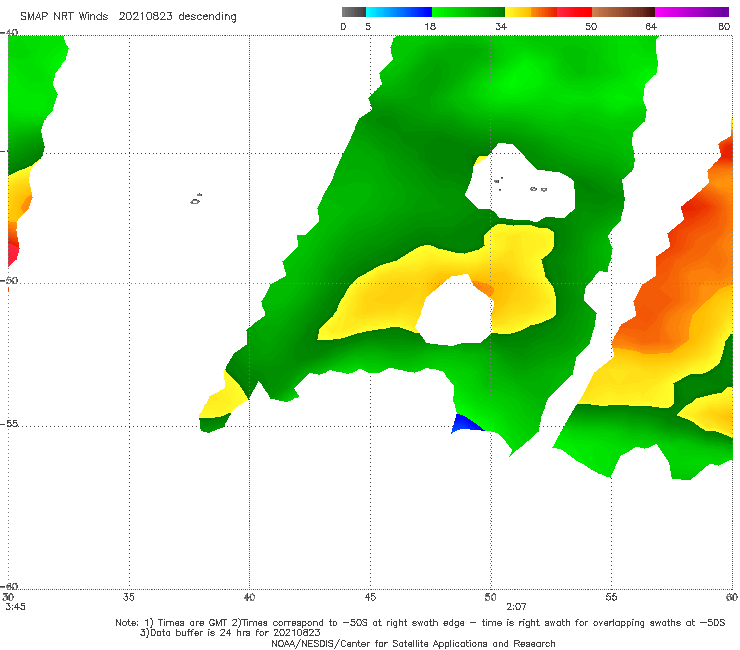Image resolution: width=740 pixels, height=650 pixels.
Task: Select the date 20210823 in the title
Action: coord(145,17)
